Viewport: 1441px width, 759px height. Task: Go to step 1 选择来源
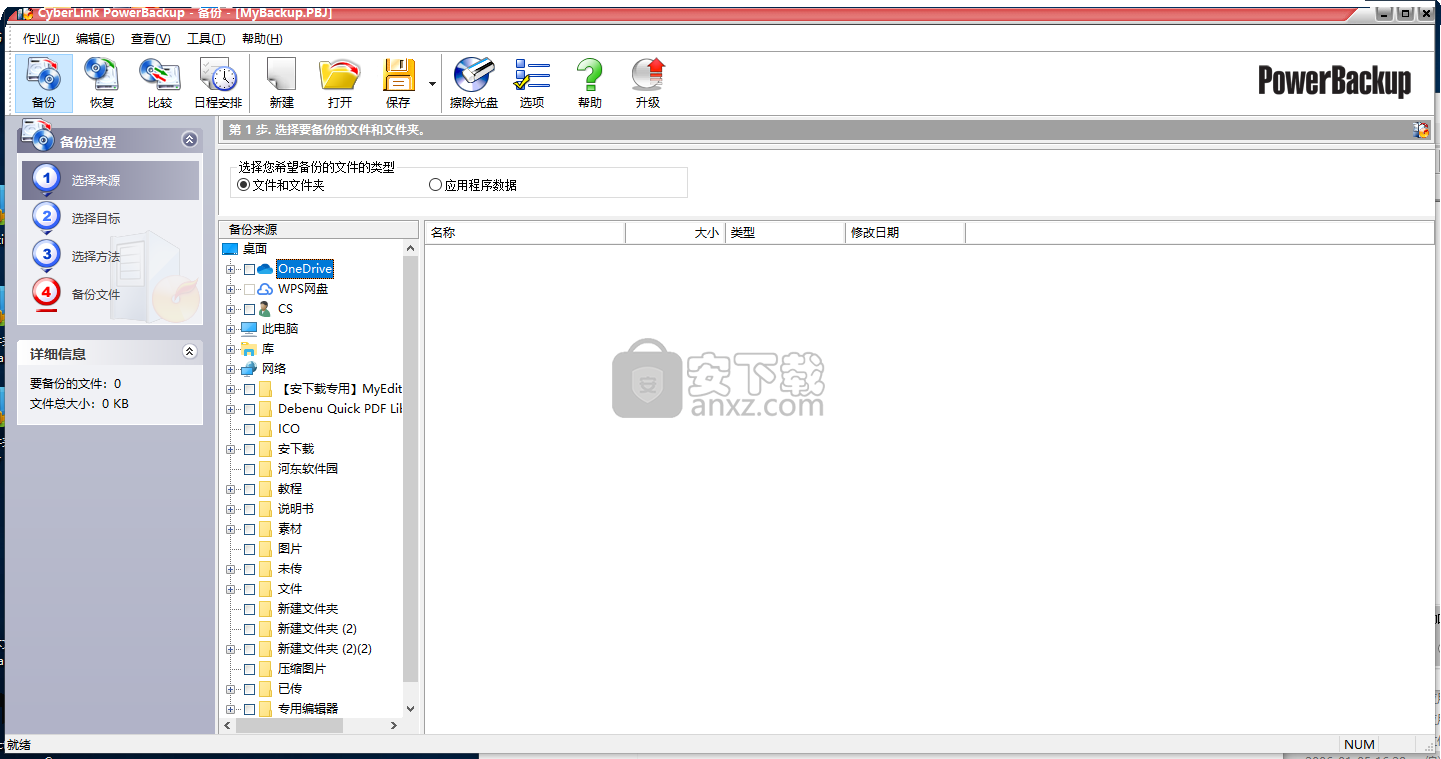110,181
